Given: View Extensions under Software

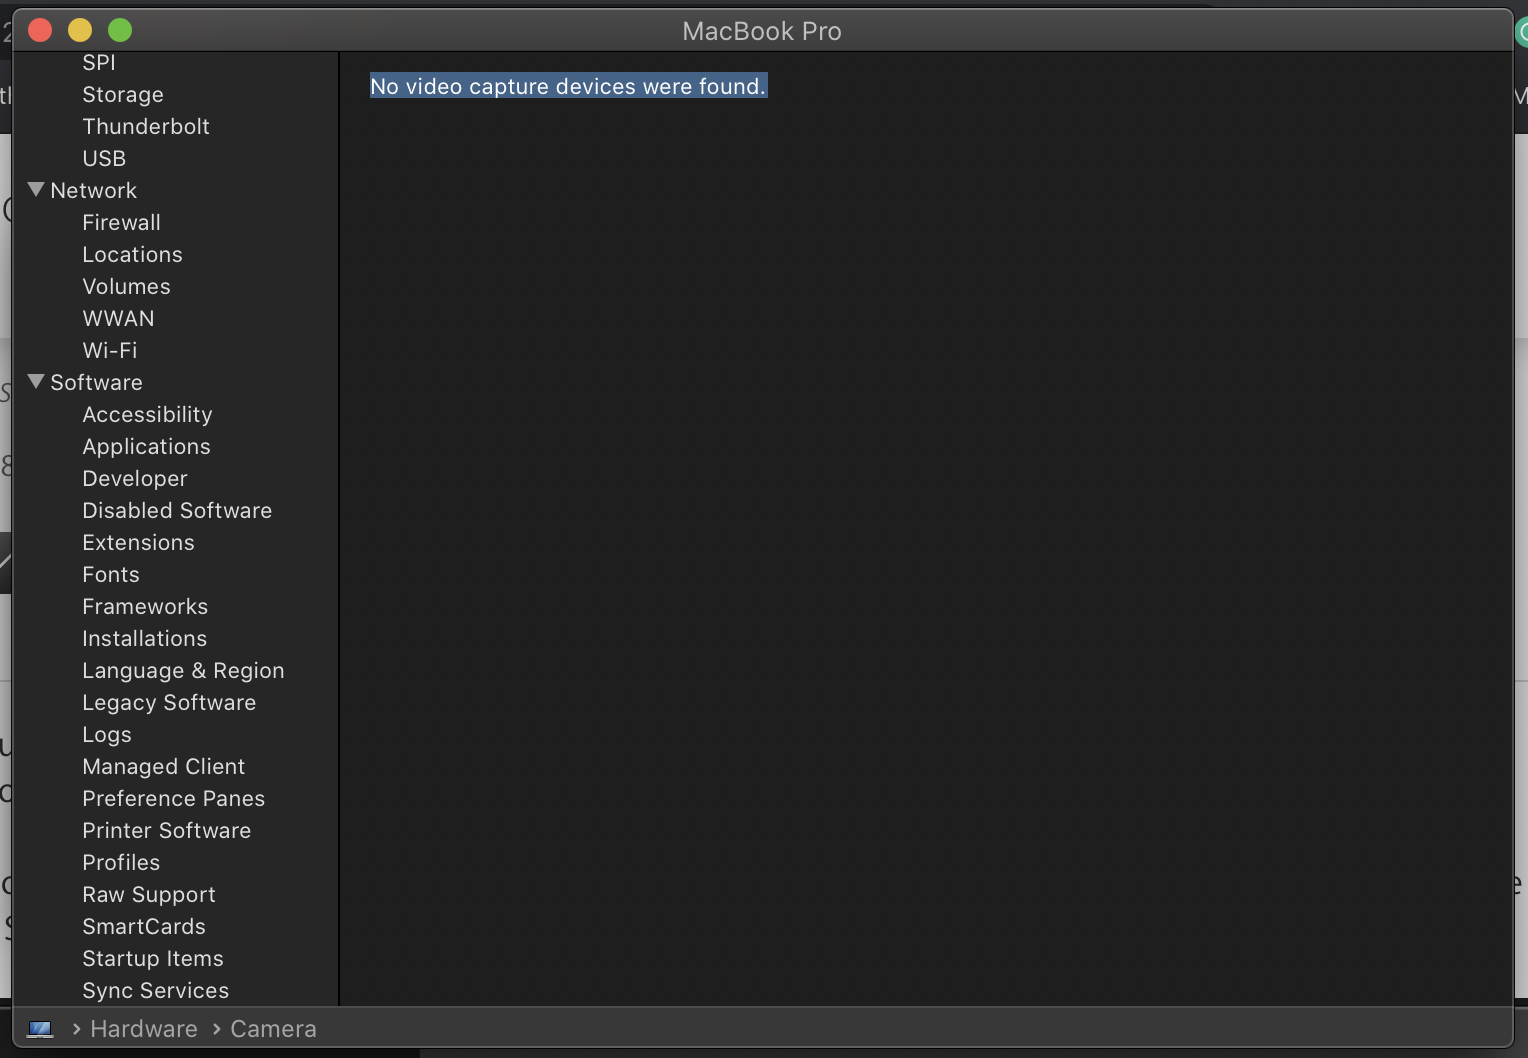Looking at the screenshot, I should [x=138, y=542].
